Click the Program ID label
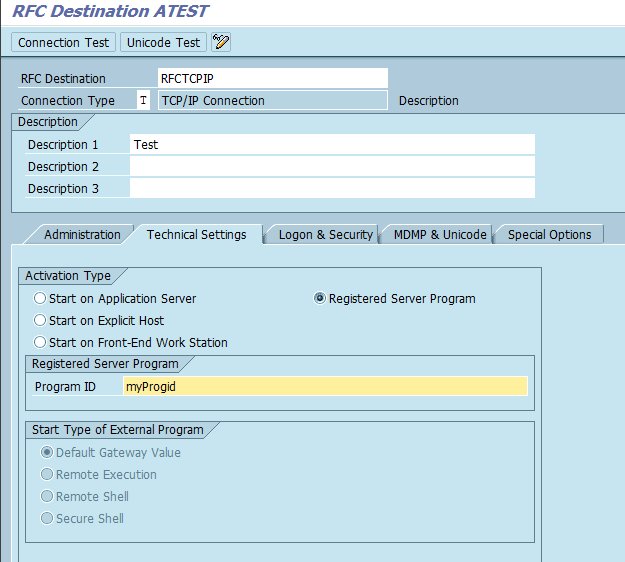The height and width of the screenshot is (562, 625). click(x=65, y=387)
